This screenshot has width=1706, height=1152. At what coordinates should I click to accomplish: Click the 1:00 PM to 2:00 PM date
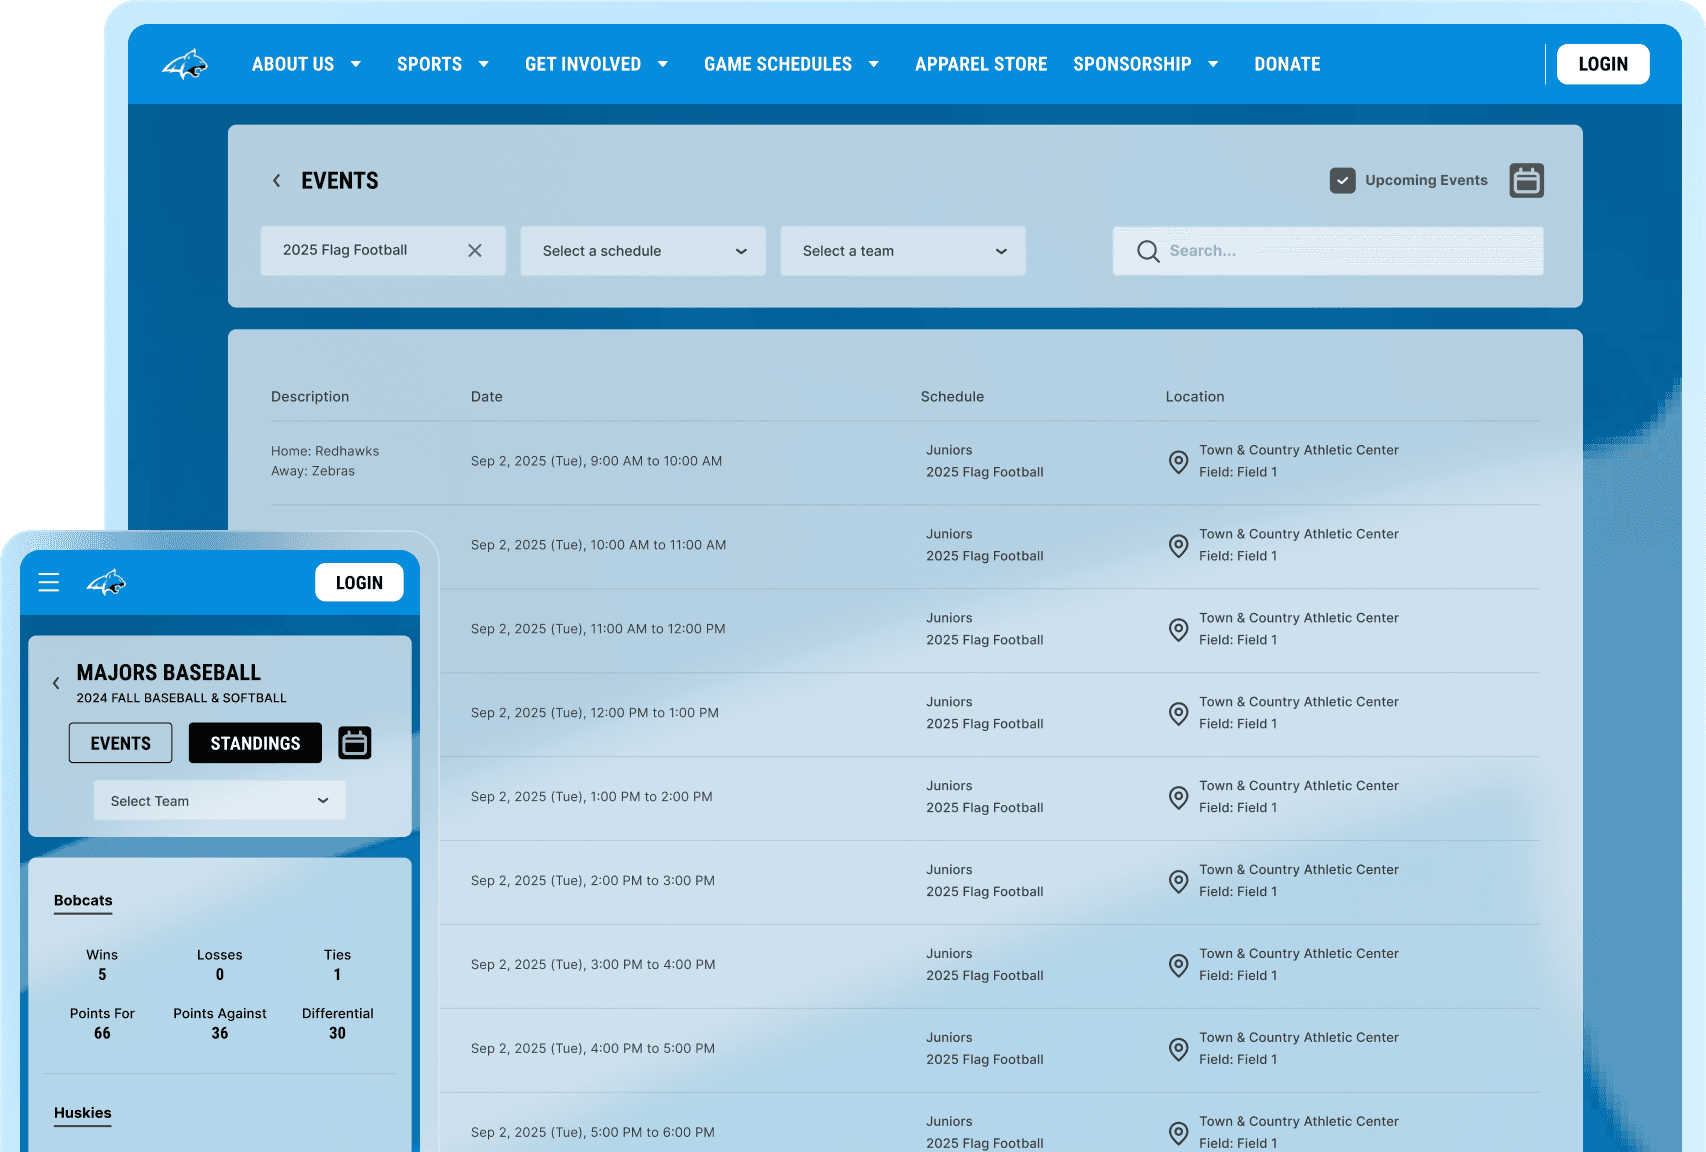pyautogui.click(x=592, y=797)
